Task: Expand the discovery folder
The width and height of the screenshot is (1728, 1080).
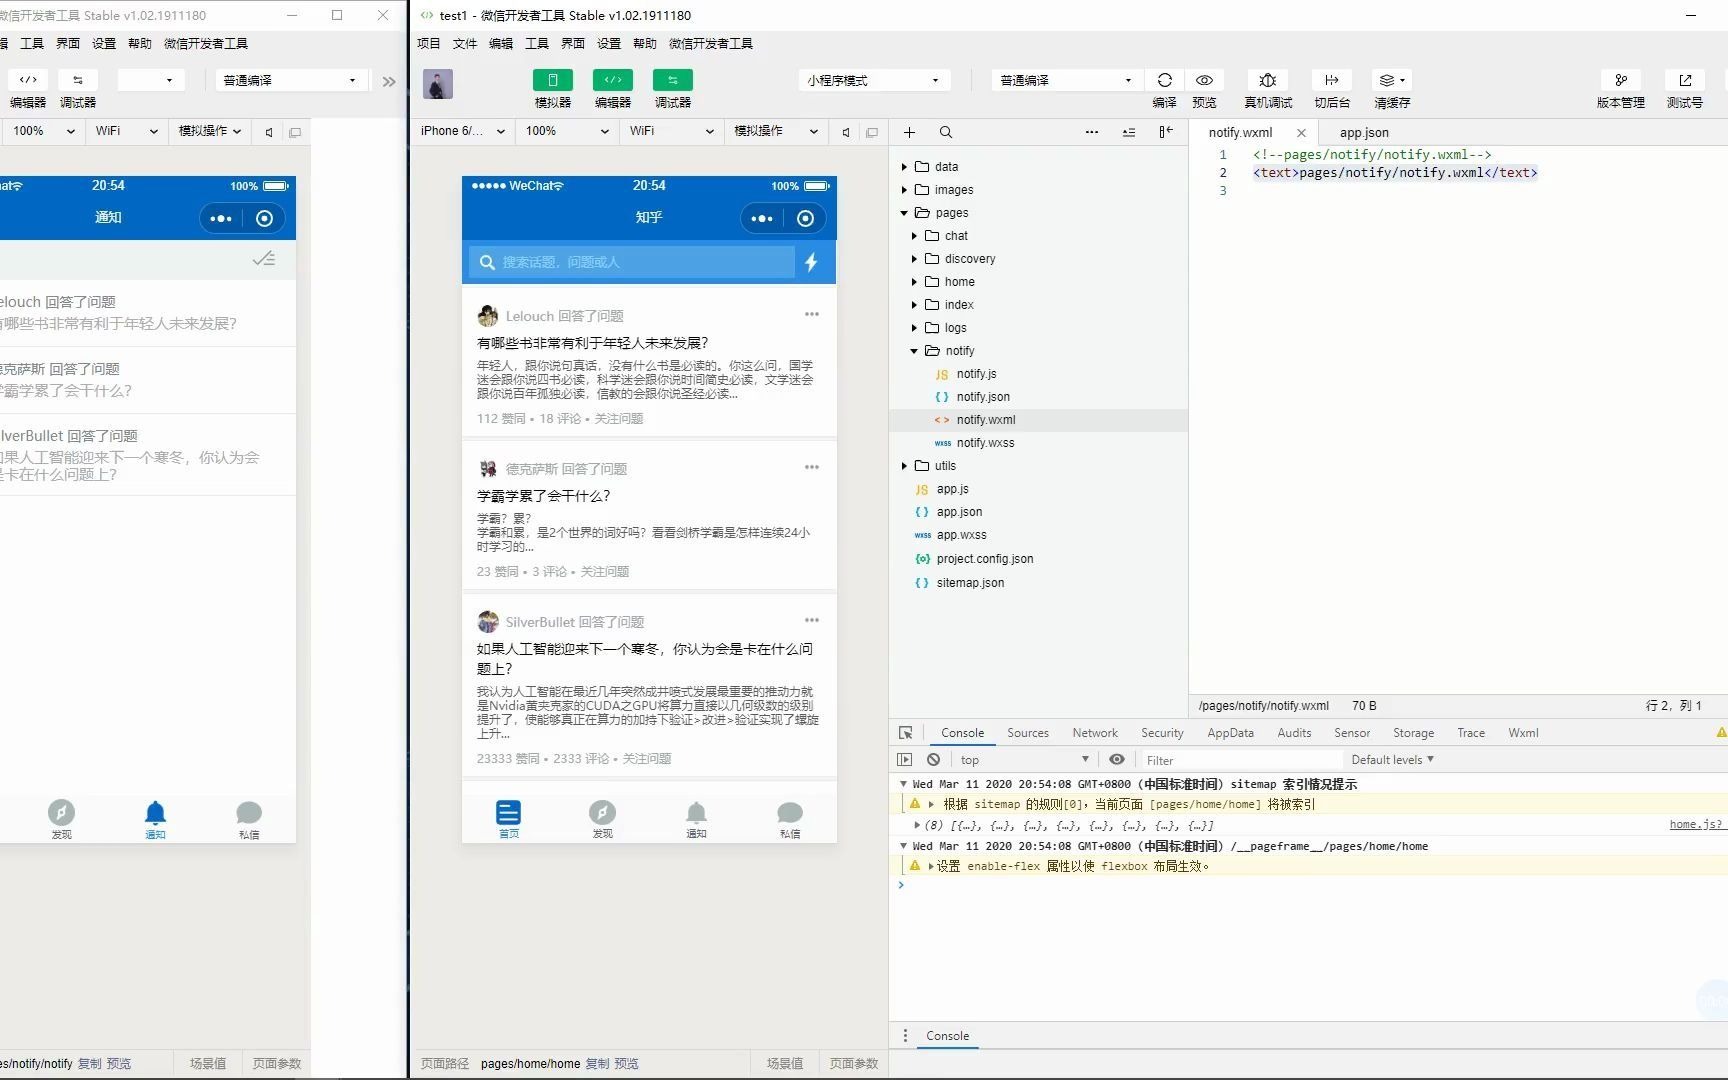Action: 914,259
